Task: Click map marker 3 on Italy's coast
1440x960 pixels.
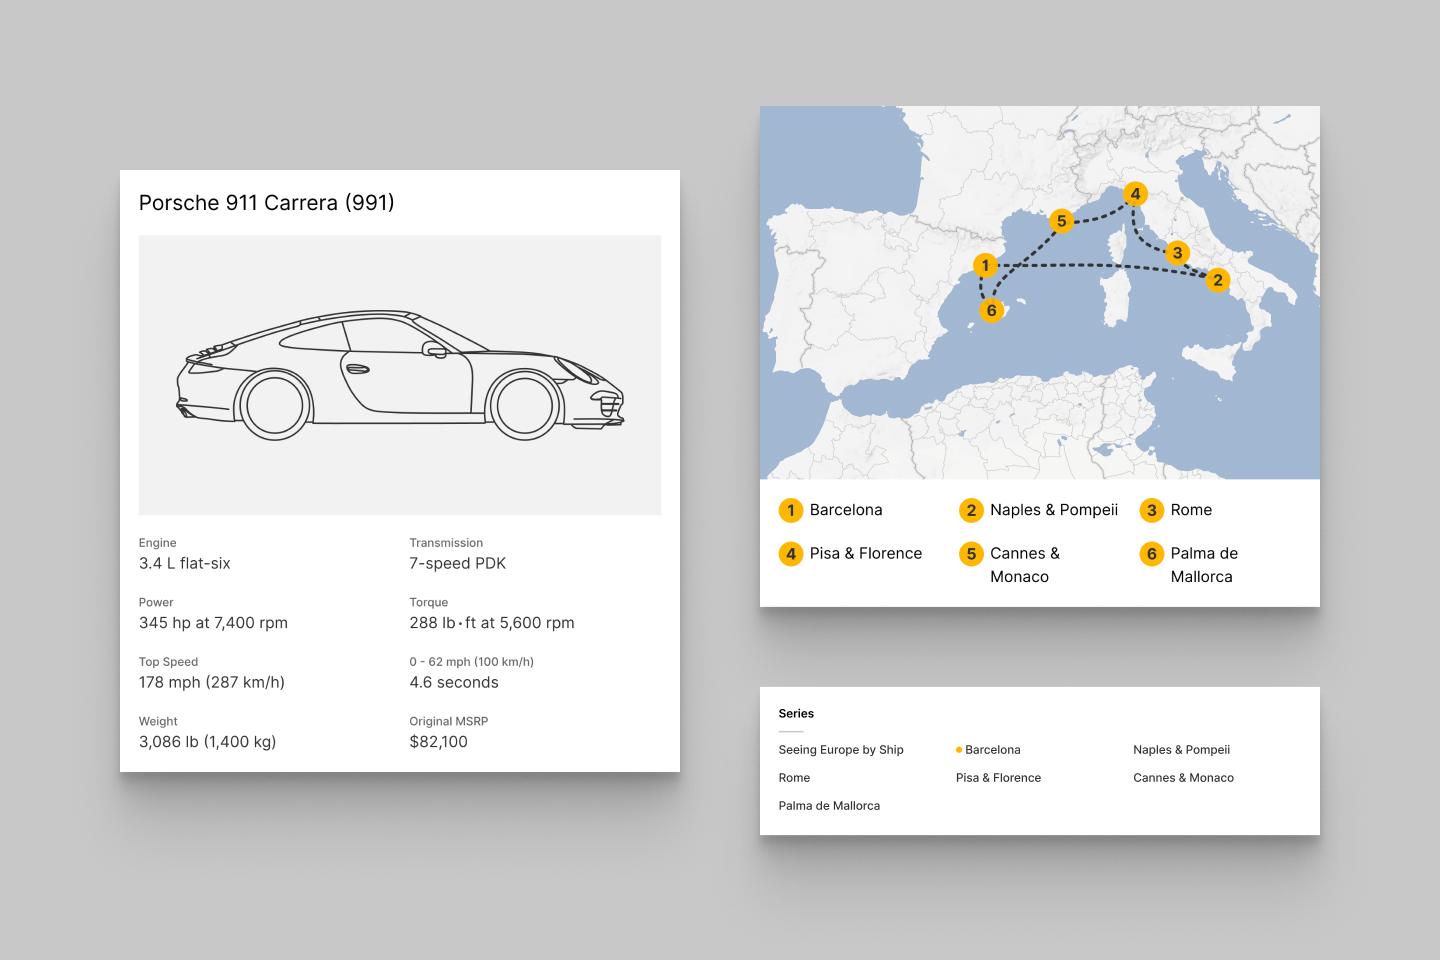Action: pyautogui.click(x=1177, y=253)
